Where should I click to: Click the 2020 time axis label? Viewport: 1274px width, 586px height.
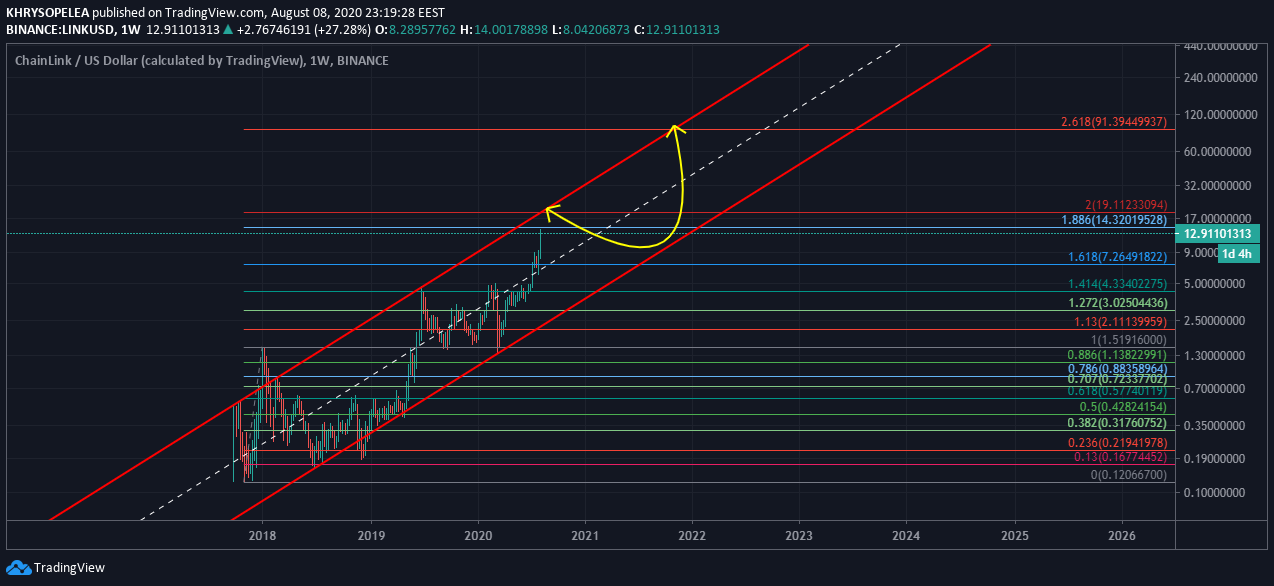pyautogui.click(x=478, y=534)
